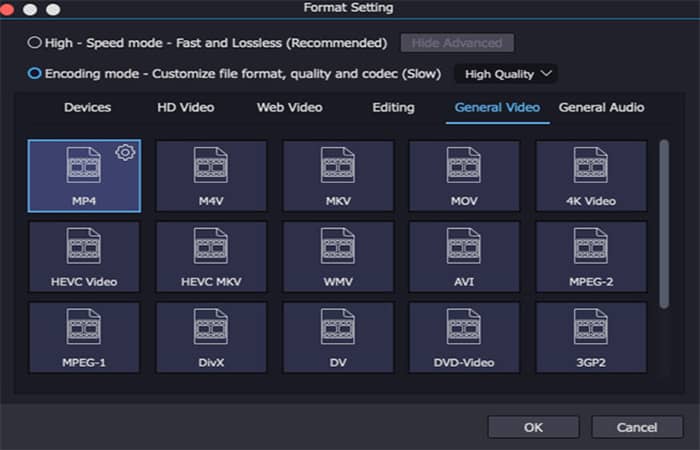Image resolution: width=700 pixels, height=450 pixels.
Task: Select the MP4 format tile
Action: 84,176
